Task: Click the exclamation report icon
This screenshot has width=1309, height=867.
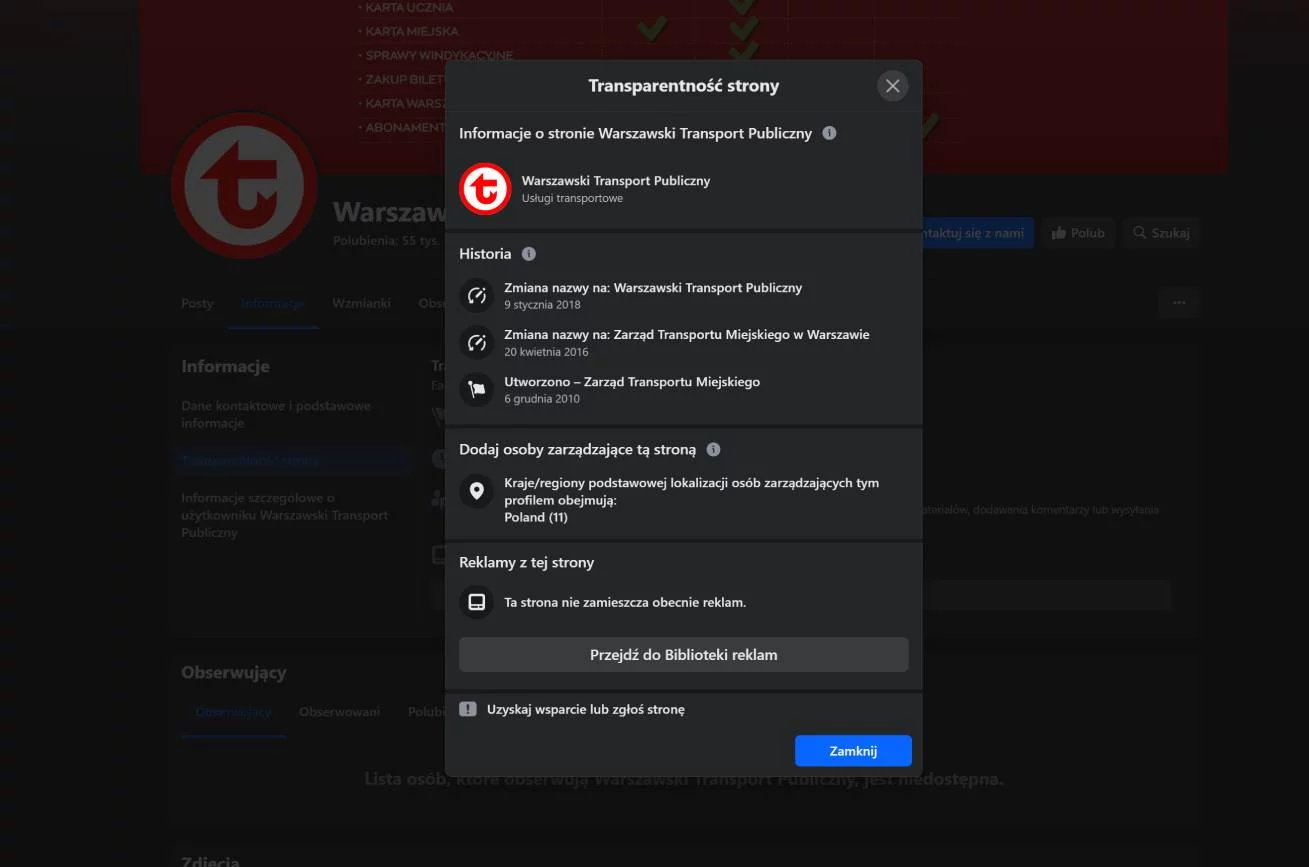Action: (x=467, y=709)
